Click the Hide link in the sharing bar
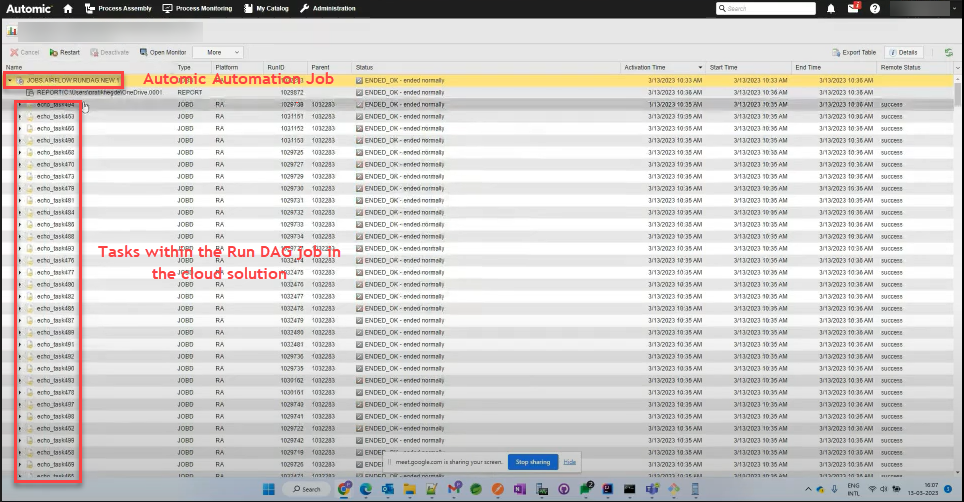Viewport: 964px width, 502px height. 570,462
